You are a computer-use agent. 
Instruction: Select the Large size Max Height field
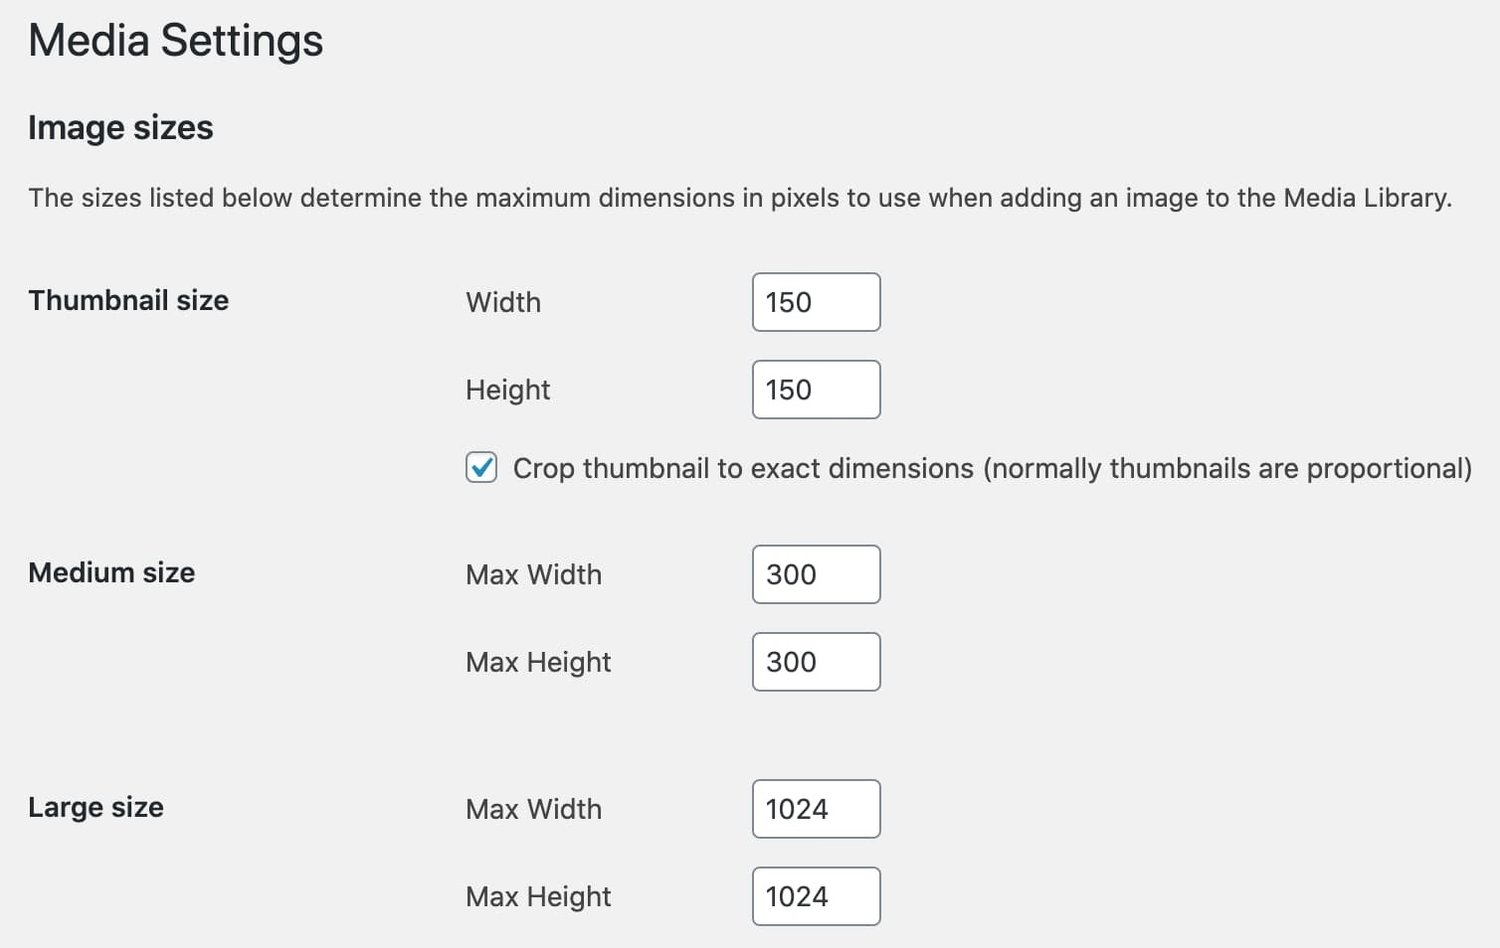point(816,897)
